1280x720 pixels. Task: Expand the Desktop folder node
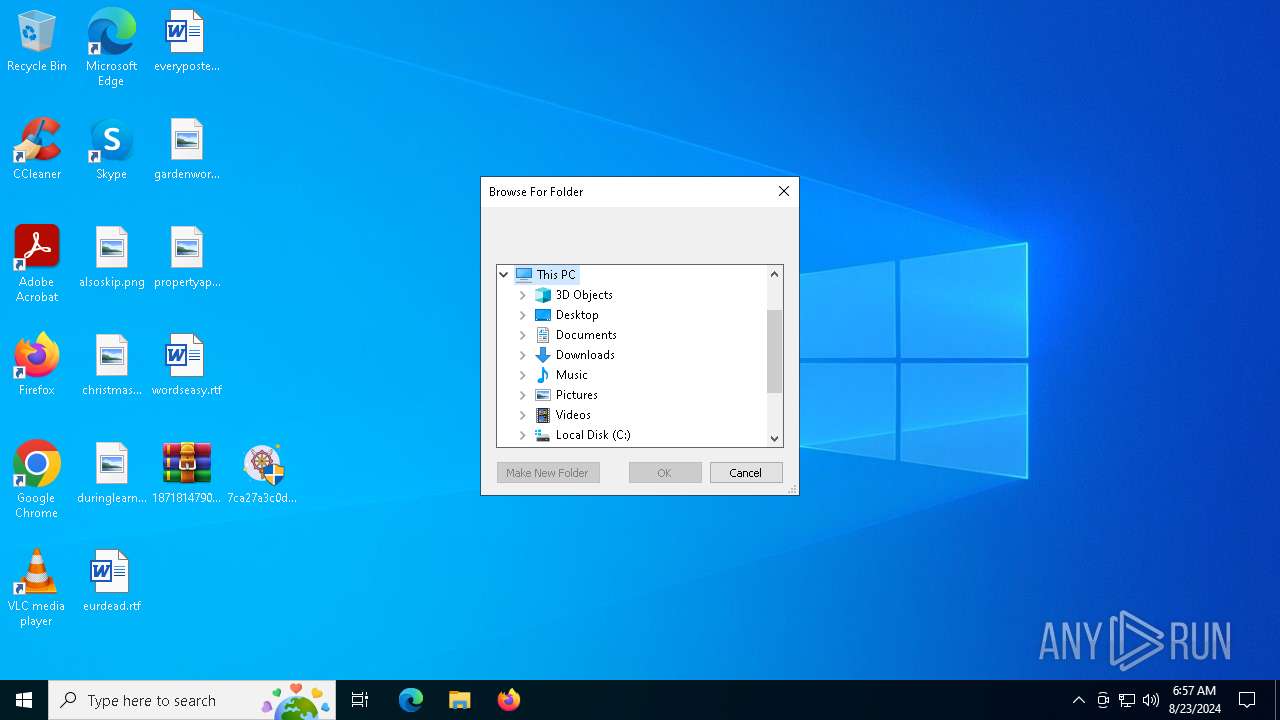(x=522, y=315)
